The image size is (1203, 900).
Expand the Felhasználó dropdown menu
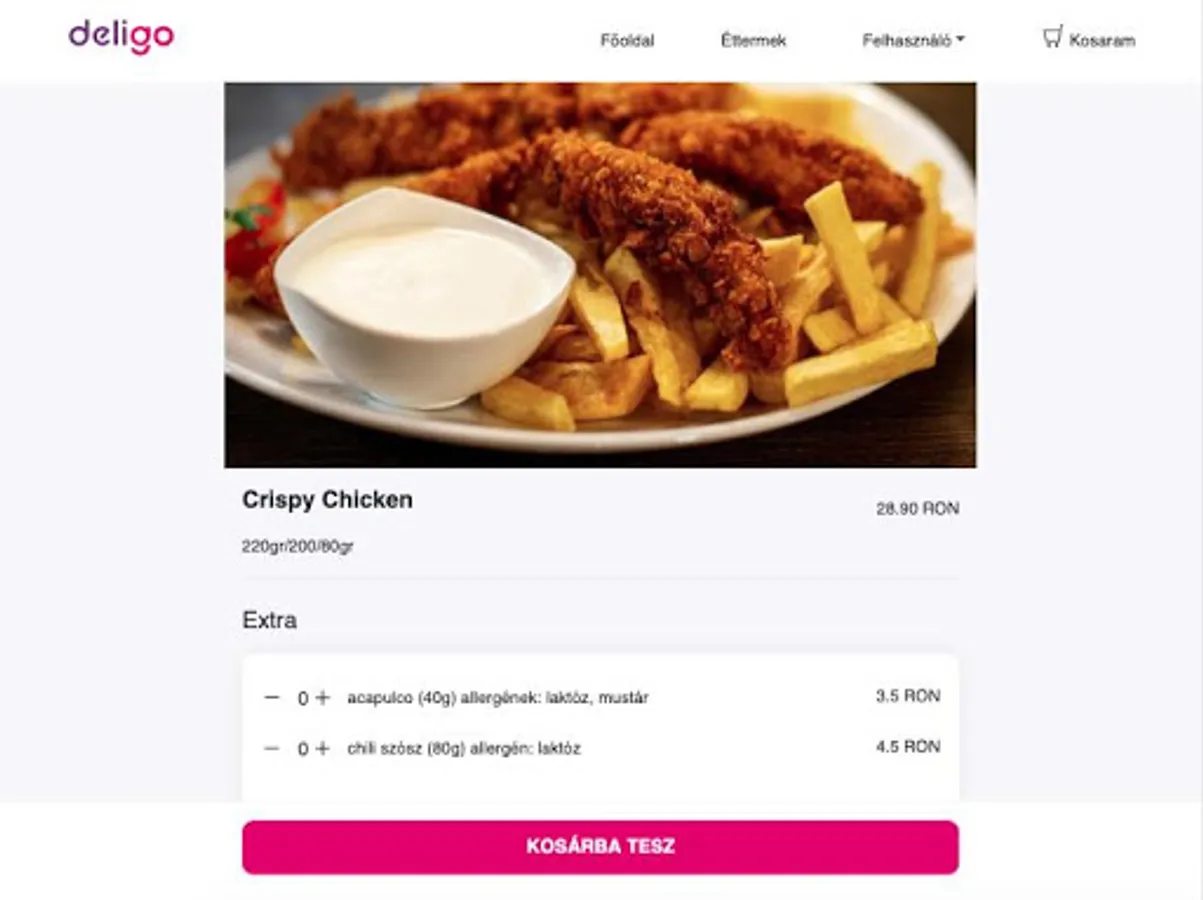click(x=913, y=41)
